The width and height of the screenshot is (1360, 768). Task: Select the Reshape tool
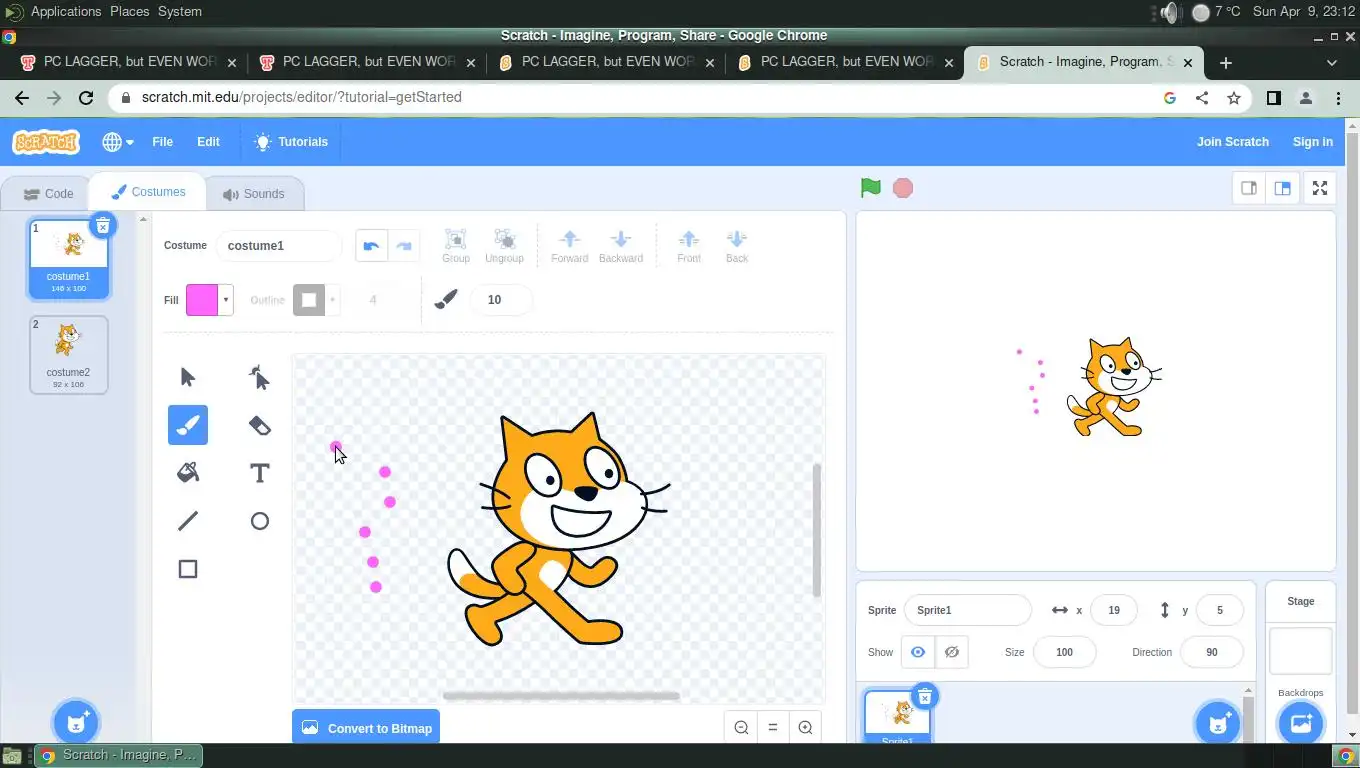(259, 377)
